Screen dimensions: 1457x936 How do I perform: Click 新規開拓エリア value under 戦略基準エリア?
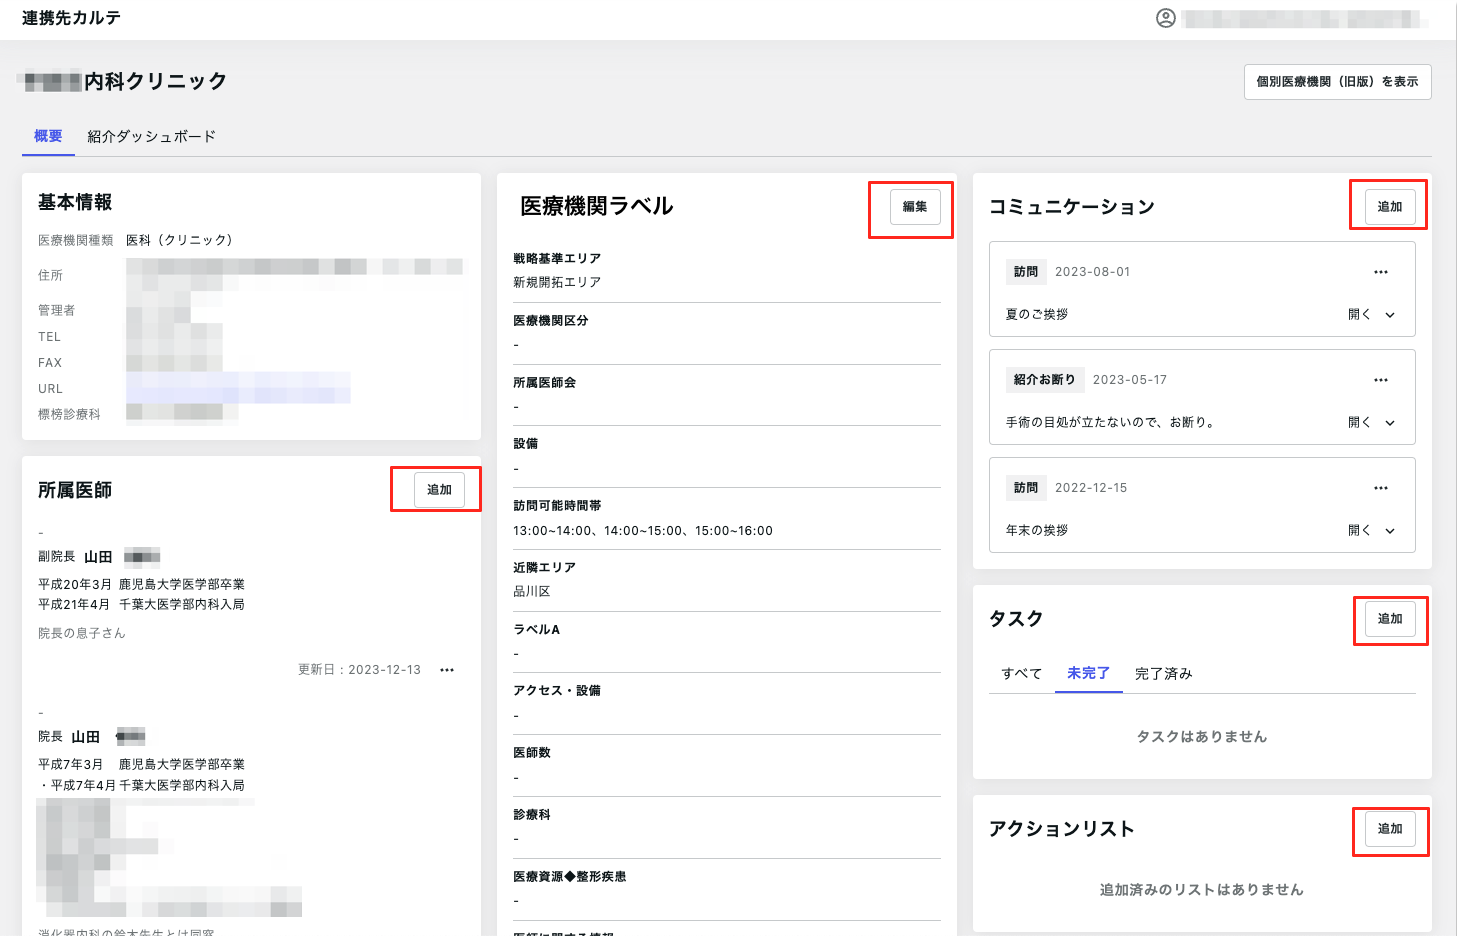tap(557, 283)
